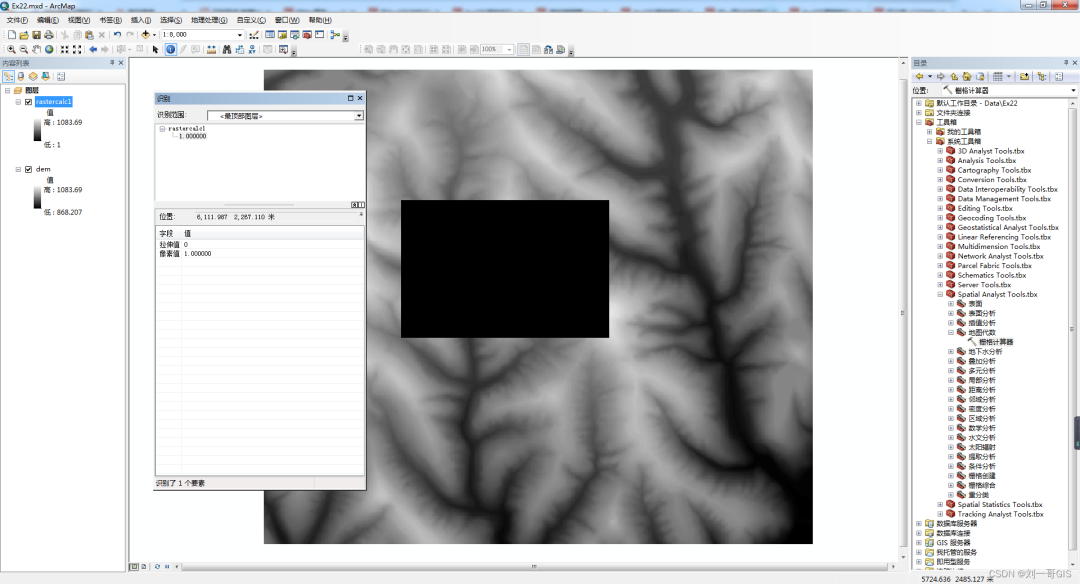Toggle the dem layer checkbox

(28, 169)
